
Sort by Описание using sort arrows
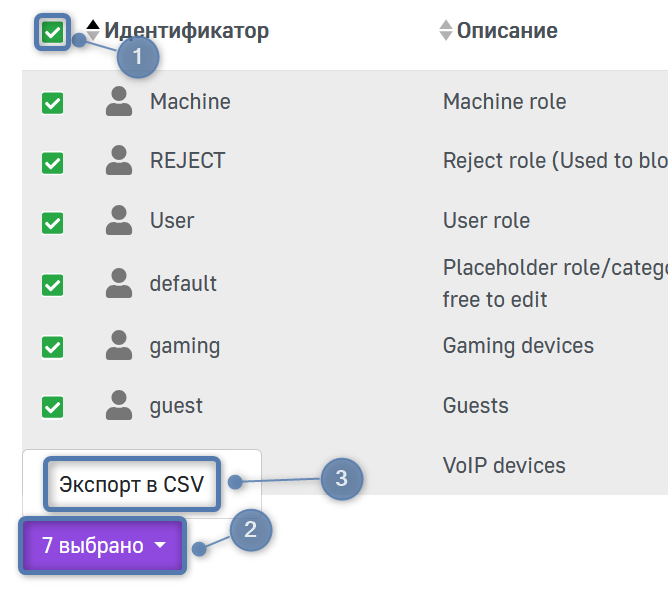click(446, 31)
